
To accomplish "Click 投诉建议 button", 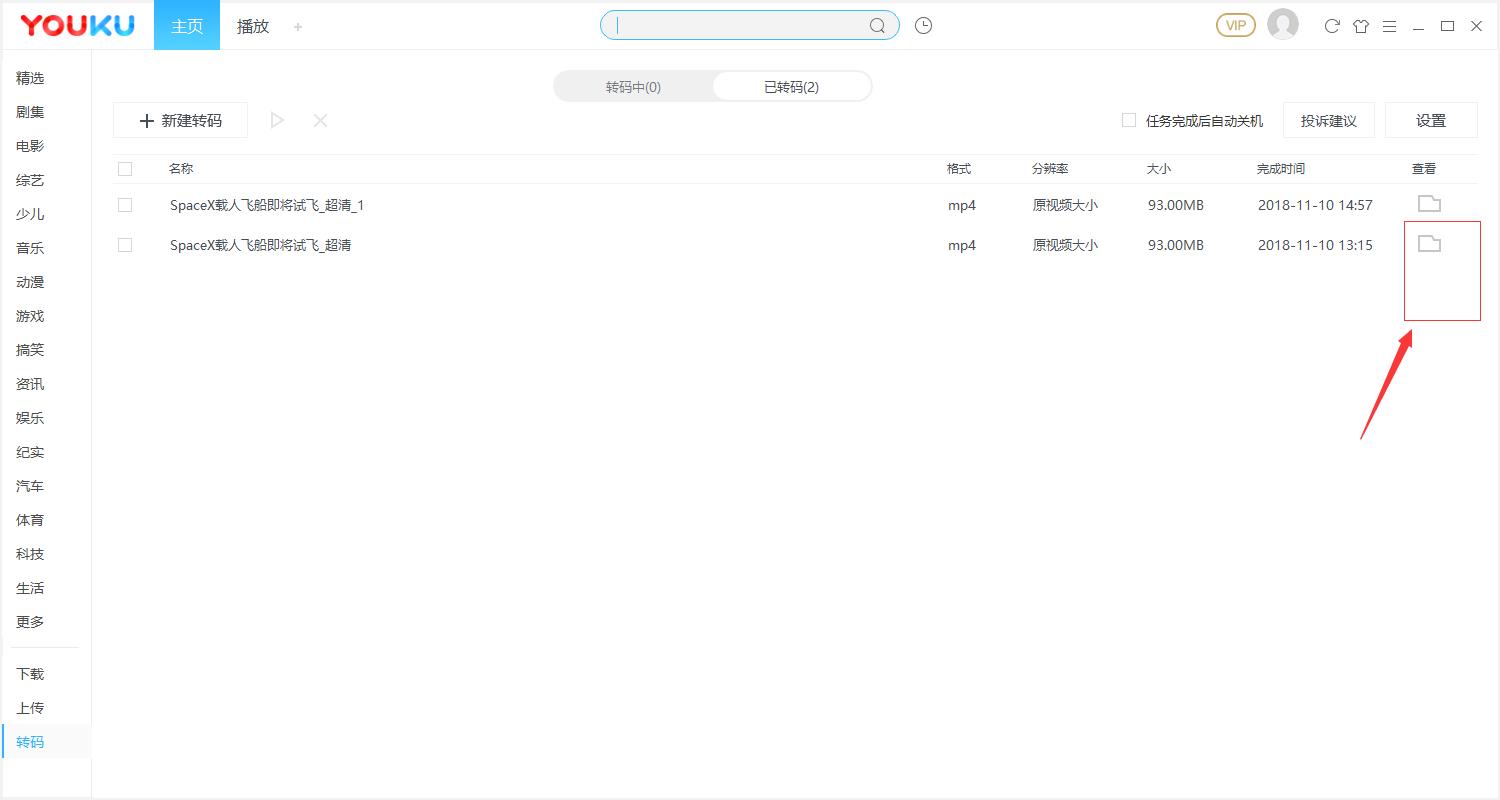I will pyautogui.click(x=1328, y=120).
